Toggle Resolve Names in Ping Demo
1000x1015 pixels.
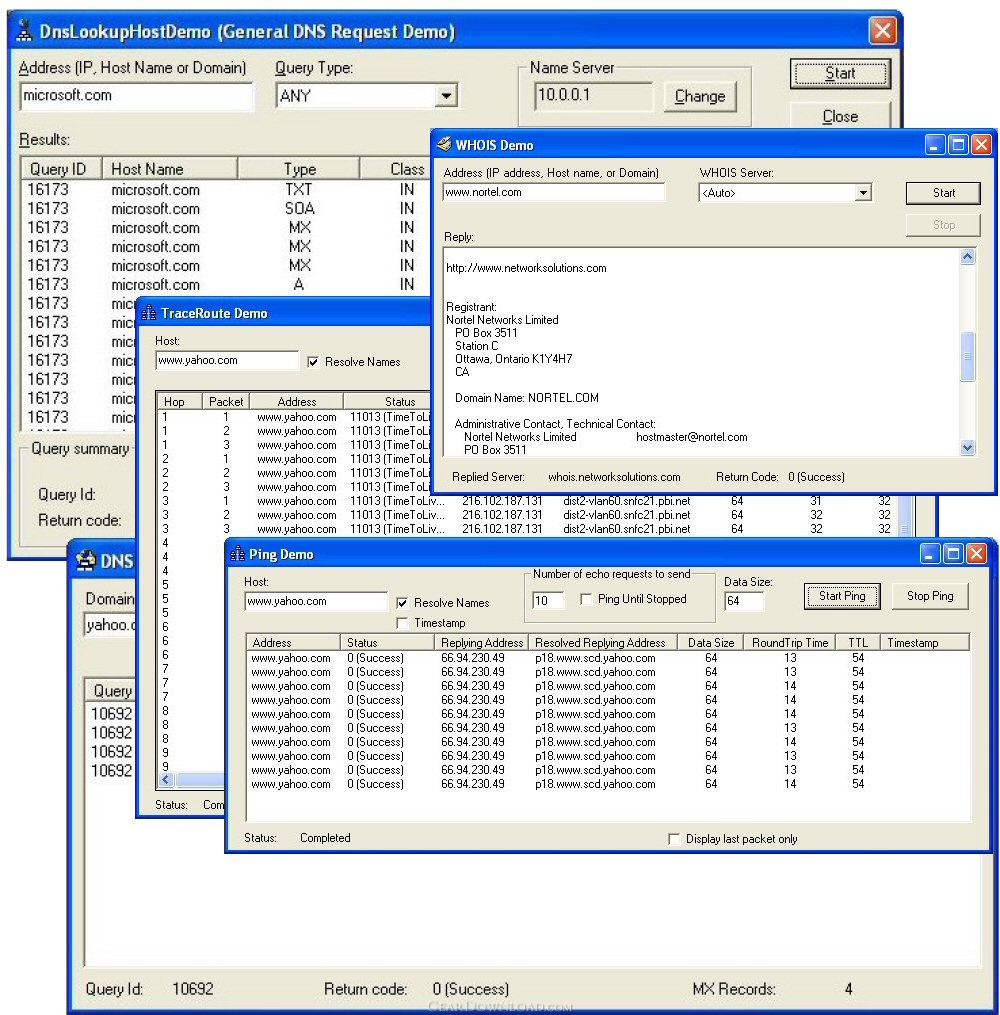click(x=402, y=603)
